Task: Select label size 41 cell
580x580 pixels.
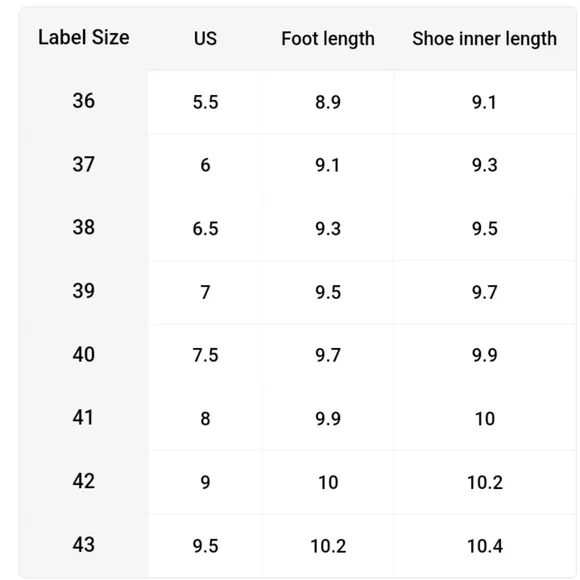Action: point(83,418)
